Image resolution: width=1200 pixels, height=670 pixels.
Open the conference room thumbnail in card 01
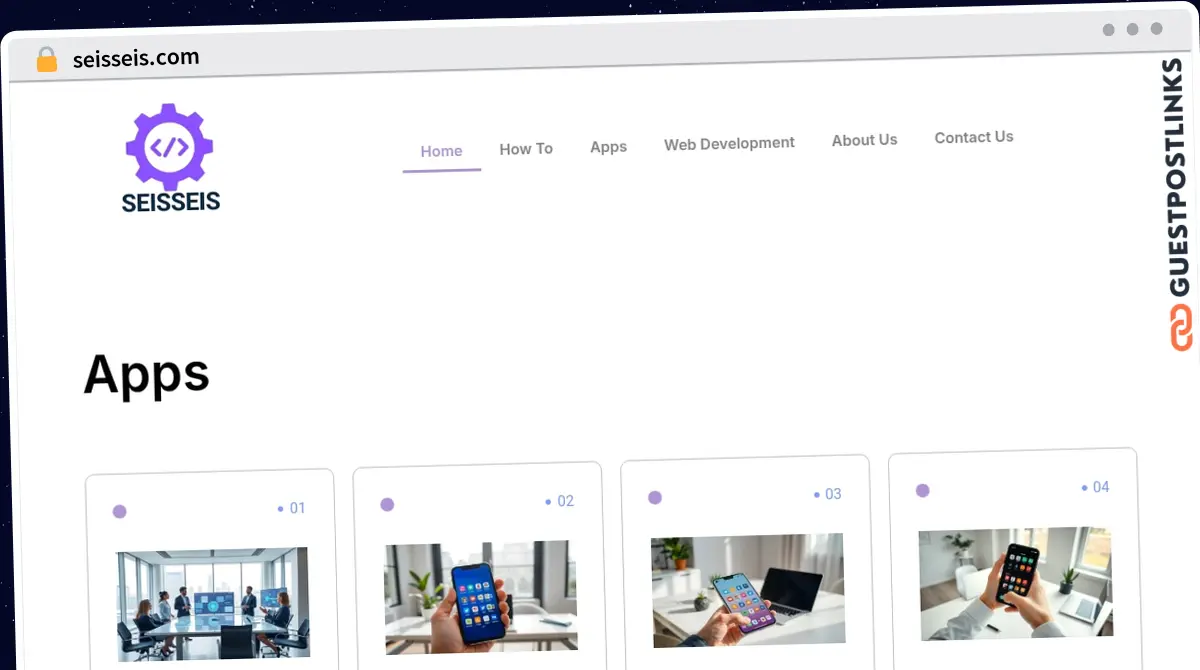[x=212, y=603]
